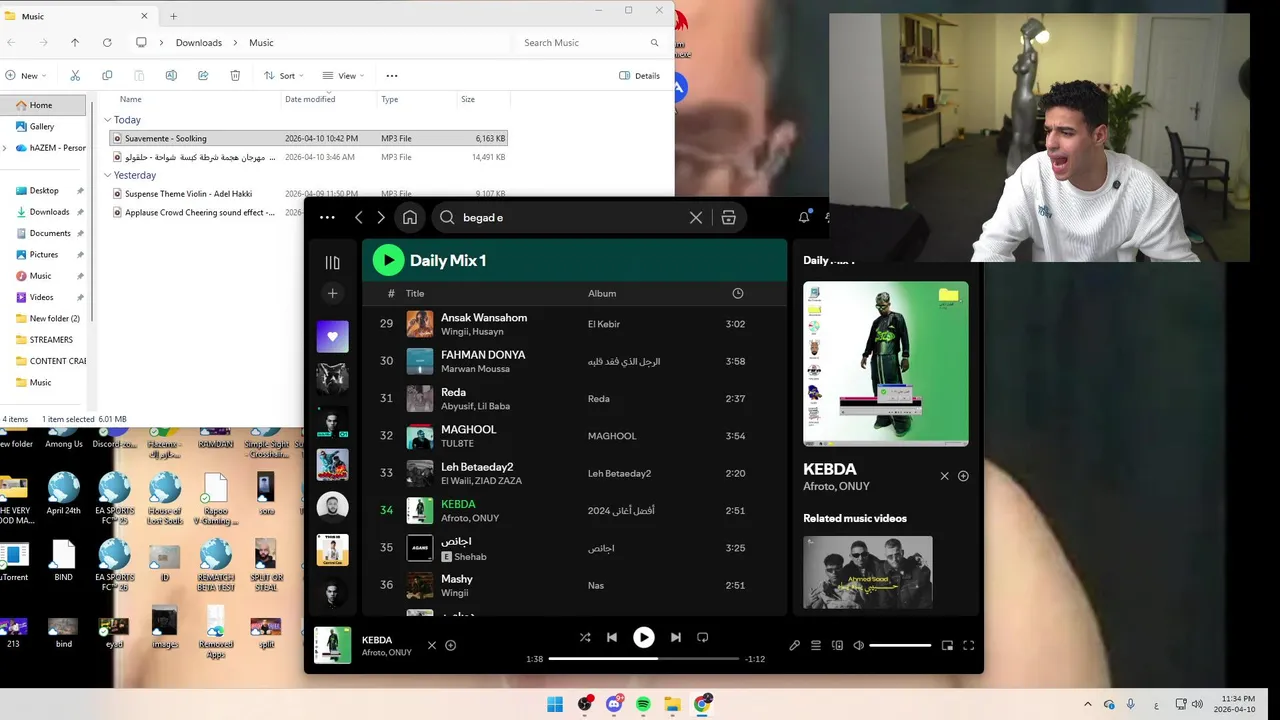Refresh the Explorer Music folder
The width and height of the screenshot is (1280, 720).
[107, 42]
